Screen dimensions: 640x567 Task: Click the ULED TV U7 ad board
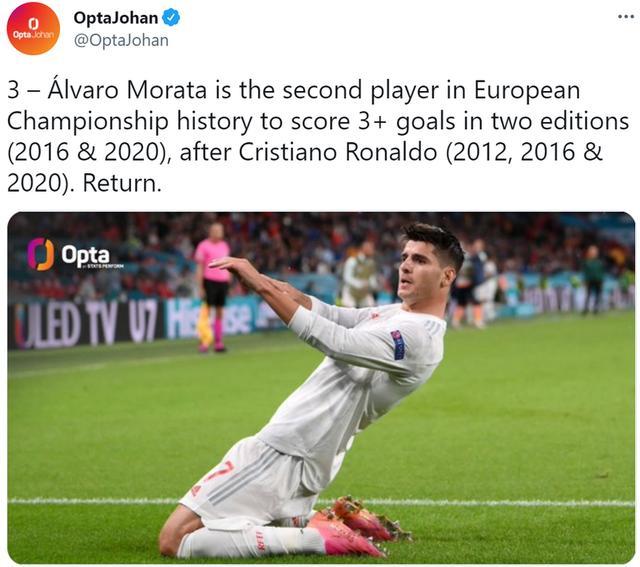pyautogui.click(x=86, y=325)
